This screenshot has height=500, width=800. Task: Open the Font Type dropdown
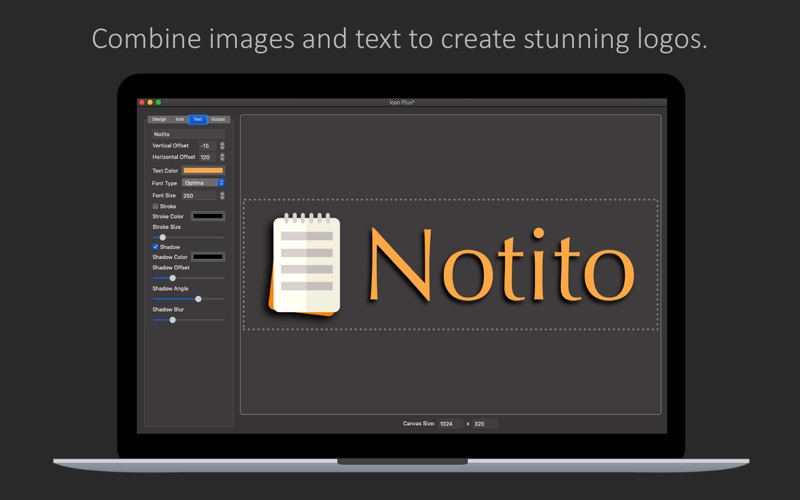coord(203,183)
